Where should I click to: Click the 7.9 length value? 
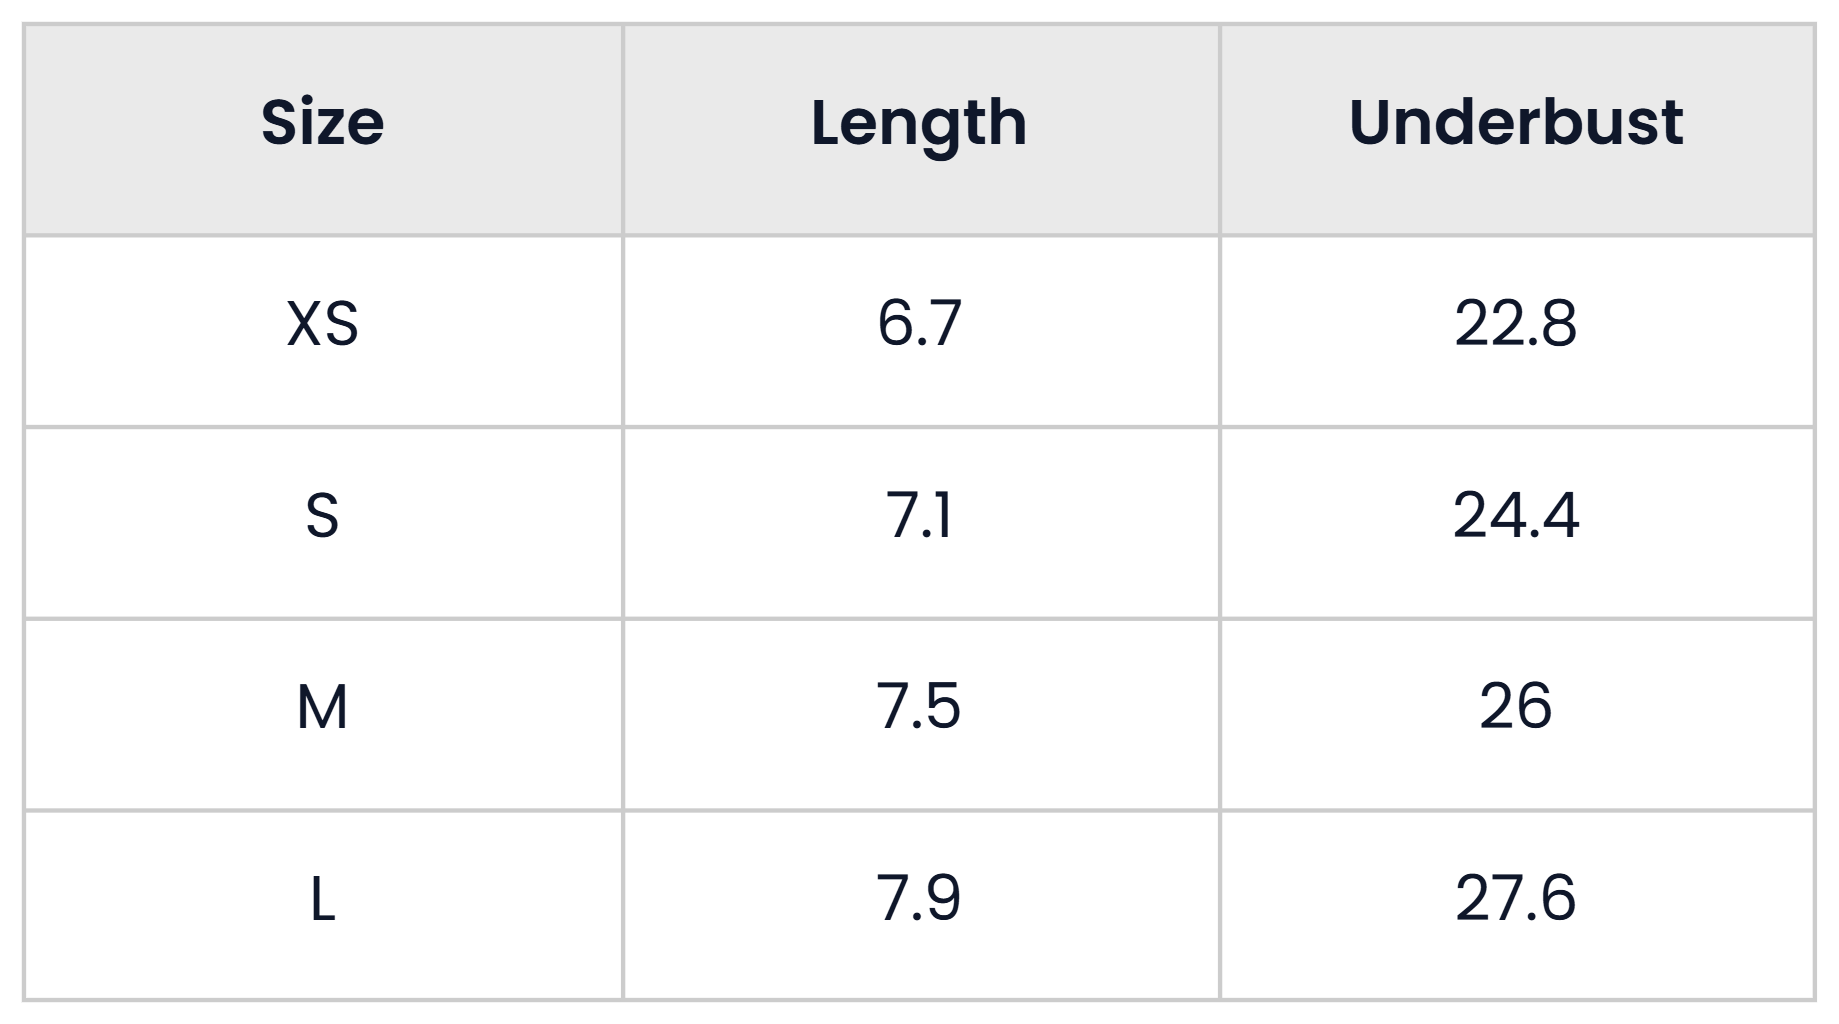[919, 898]
